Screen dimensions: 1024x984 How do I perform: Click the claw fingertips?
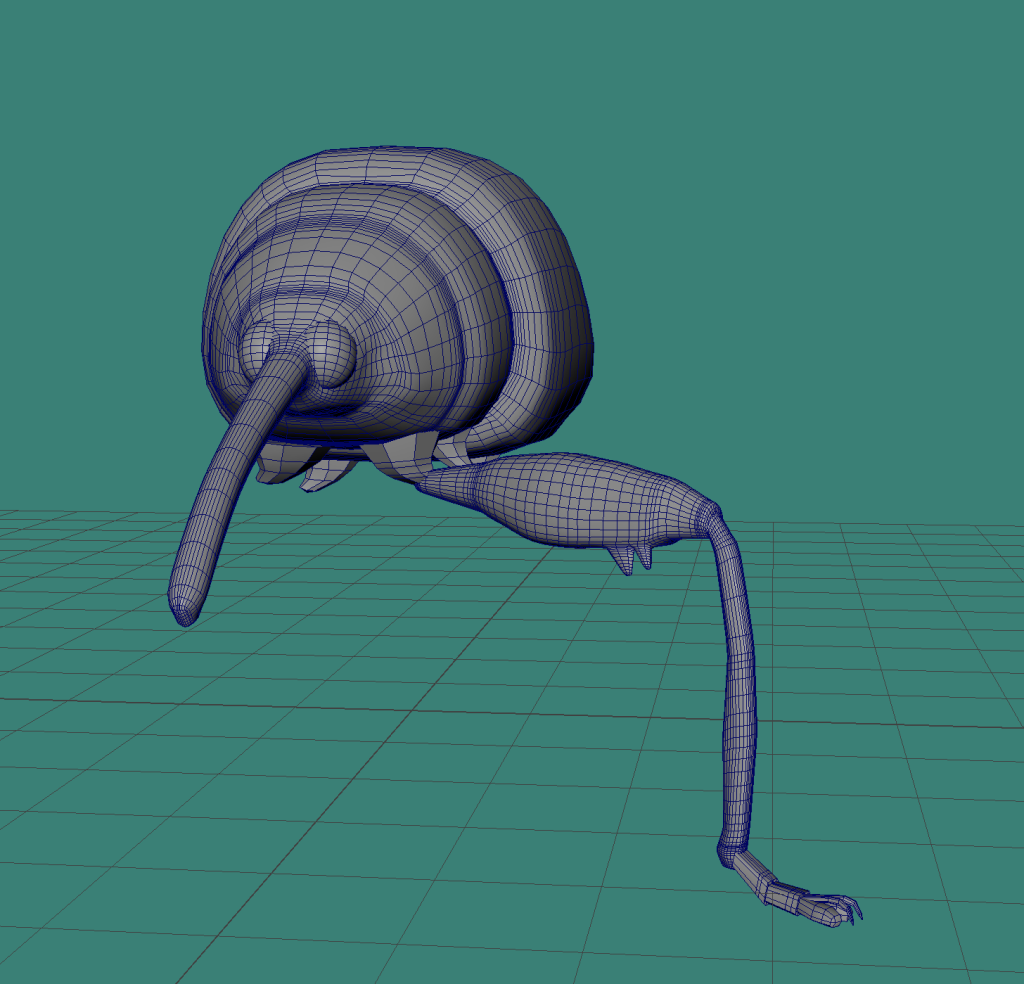coord(852,910)
